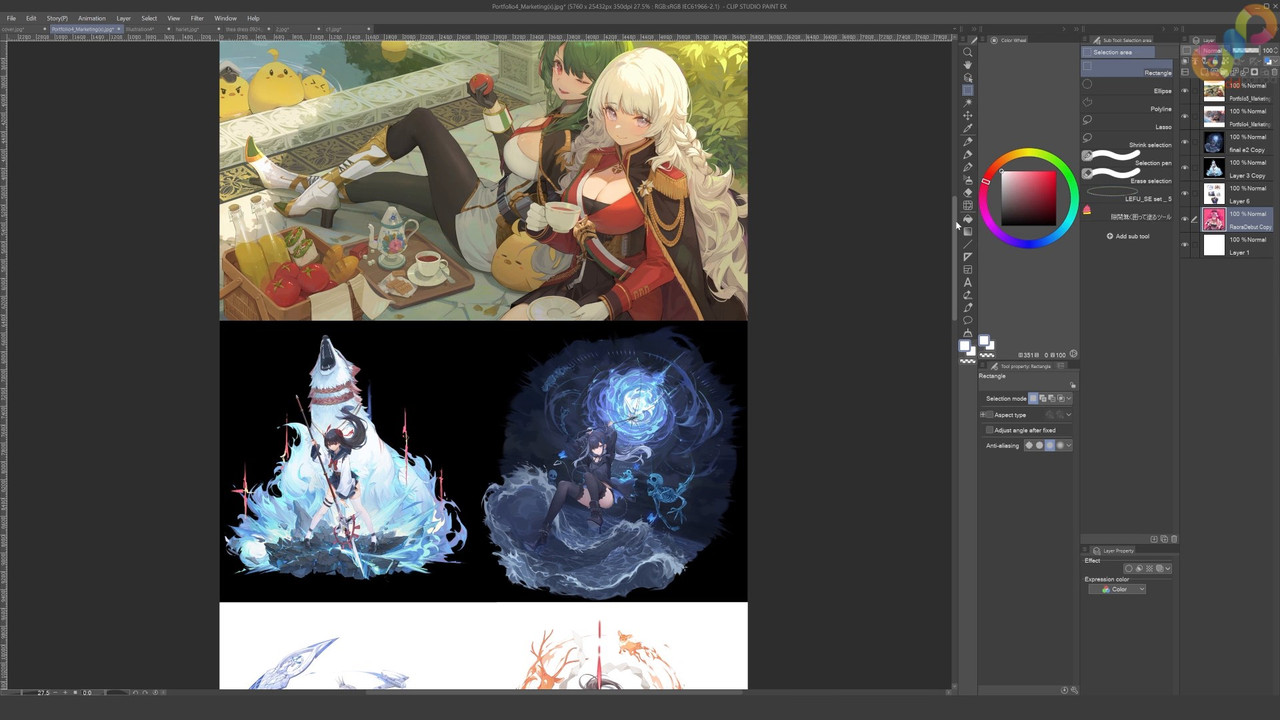Select the Ruler tool

pyautogui.click(x=967, y=257)
